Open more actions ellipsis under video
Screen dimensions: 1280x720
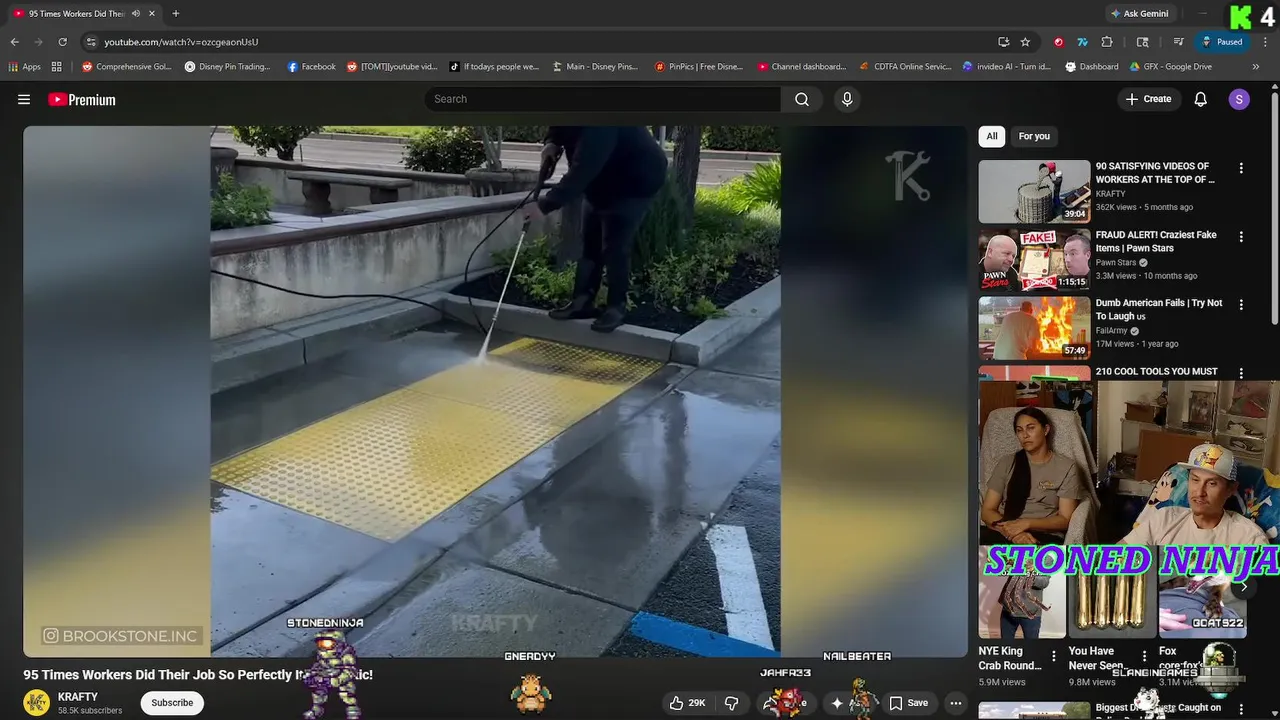956,703
